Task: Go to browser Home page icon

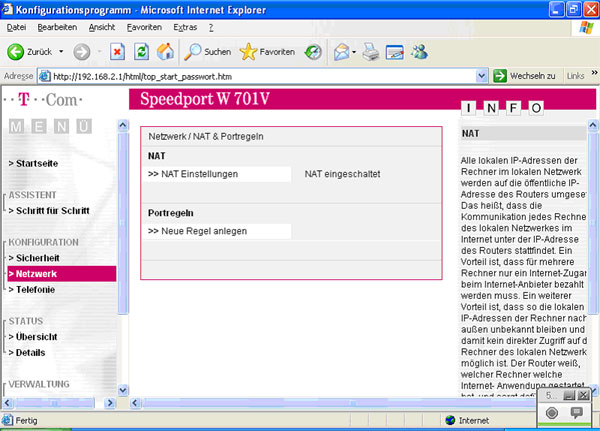Action: [x=165, y=51]
